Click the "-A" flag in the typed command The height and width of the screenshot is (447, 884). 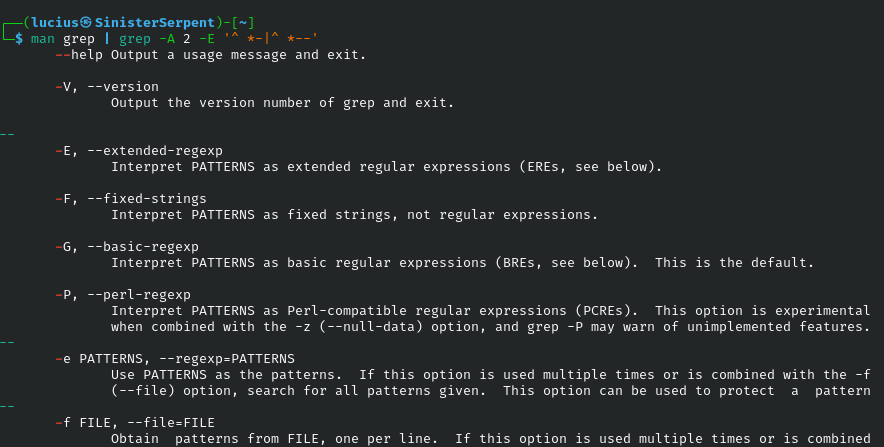(x=162, y=37)
